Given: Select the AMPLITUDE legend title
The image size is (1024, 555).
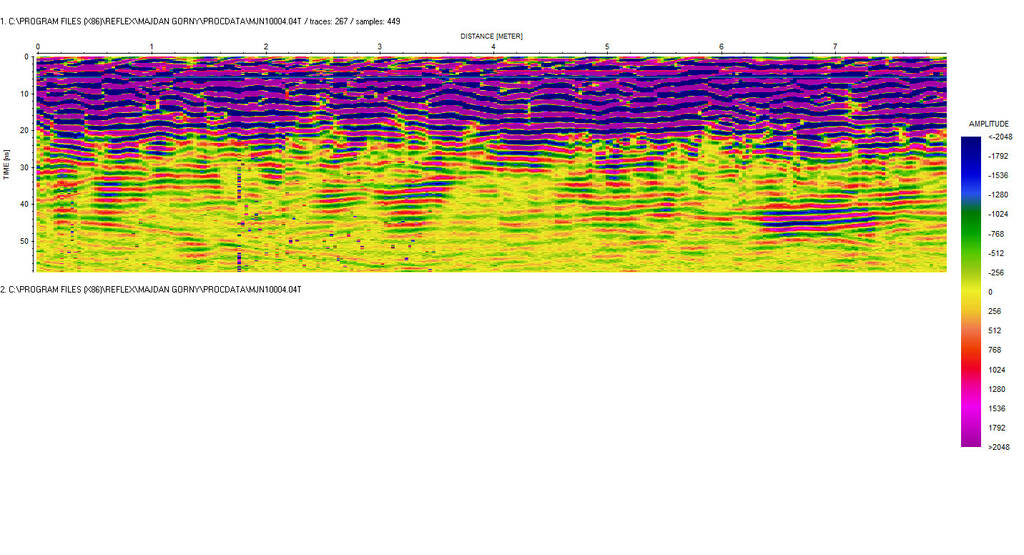Looking at the screenshot, I should click(x=988, y=124).
